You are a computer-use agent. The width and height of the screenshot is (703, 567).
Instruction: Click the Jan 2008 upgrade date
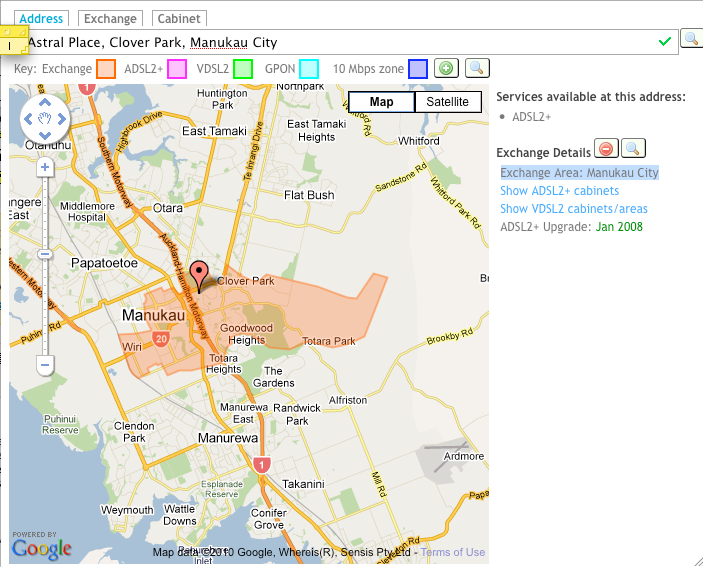pos(619,227)
